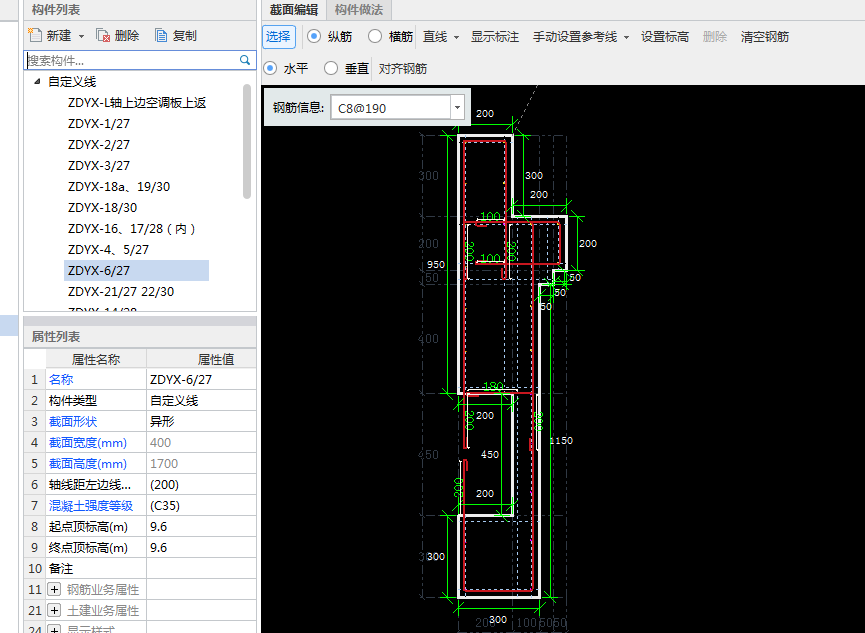Click the 混凝土强度等级 value (C35)
The image size is (865, 633).
pyautogui.click(x=201, y=506)
